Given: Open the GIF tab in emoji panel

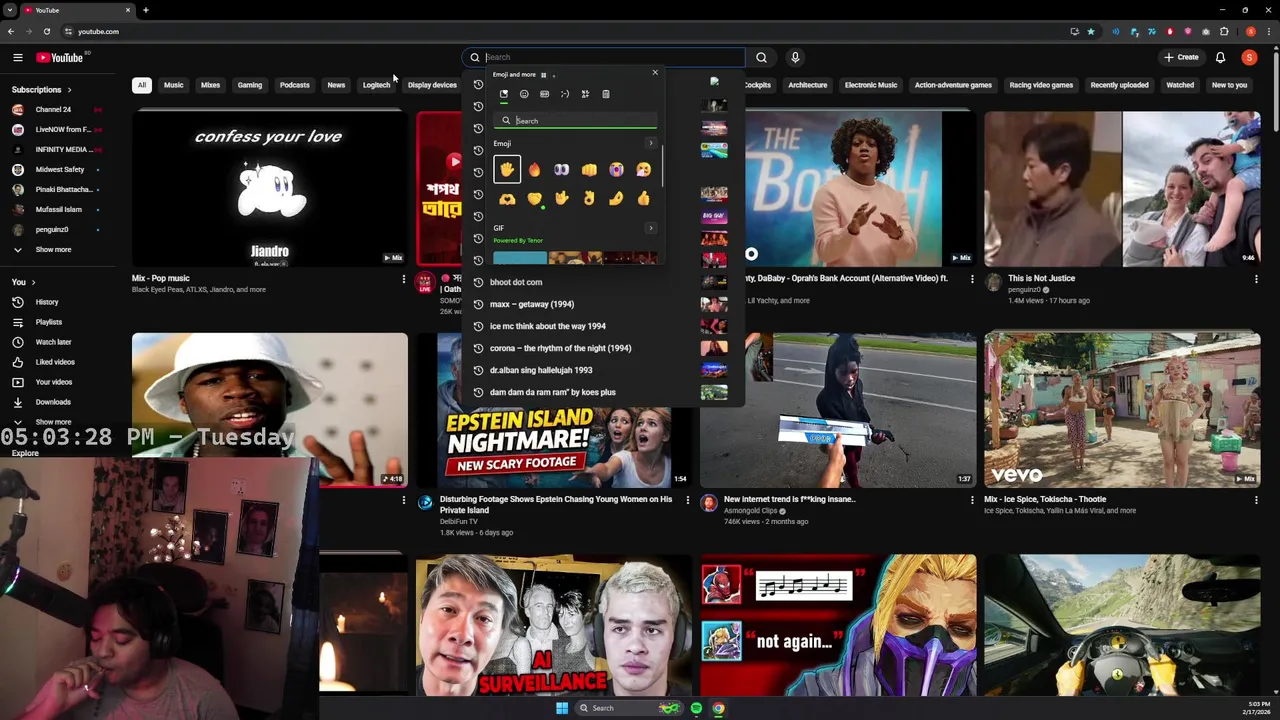Looking at the screenshot, I should click(x=544, y=94).
